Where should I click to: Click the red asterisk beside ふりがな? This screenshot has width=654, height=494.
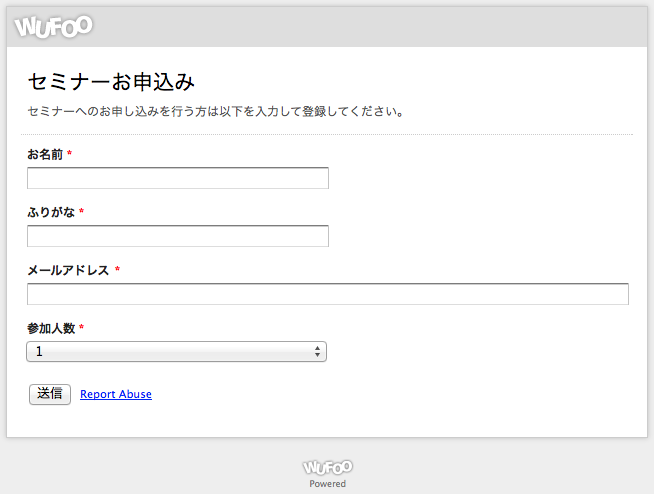pos(82,213)
